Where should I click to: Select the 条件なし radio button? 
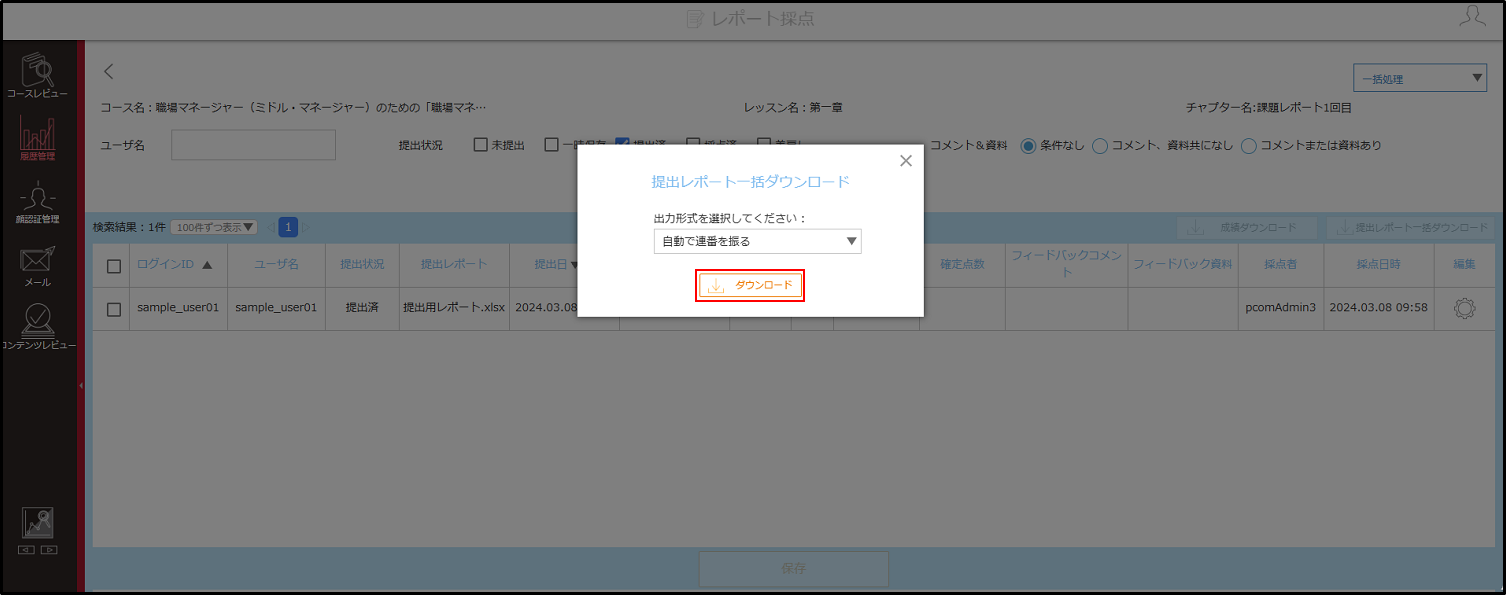1027,146
